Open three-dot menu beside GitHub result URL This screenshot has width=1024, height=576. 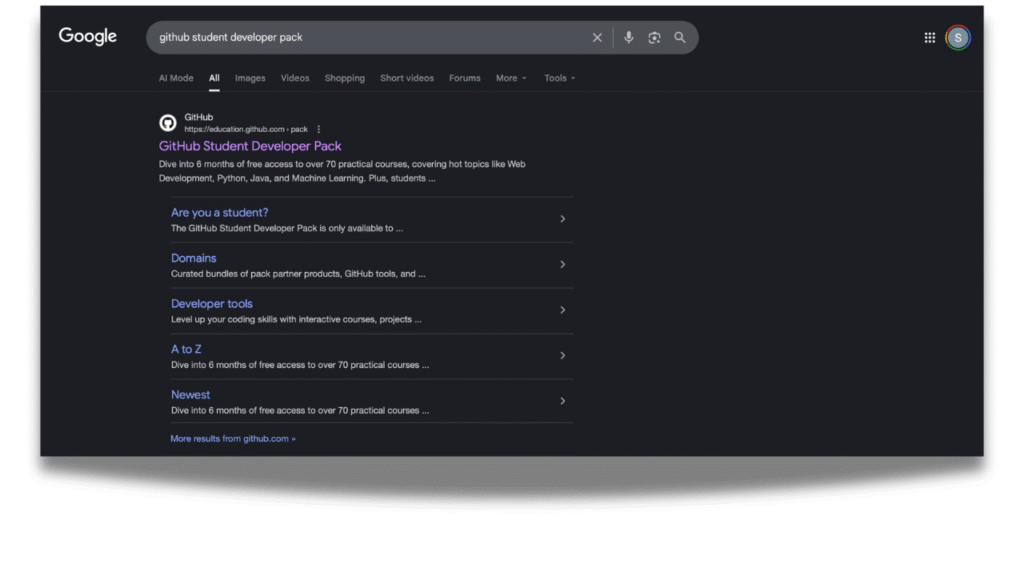pyautogui.click(x=319, y=129)
